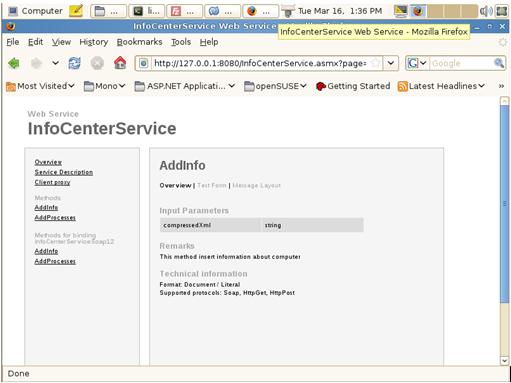Open the Computer menu in the panel
The height and width of the screenshot is (383, 511).
(x=35, y=11)
